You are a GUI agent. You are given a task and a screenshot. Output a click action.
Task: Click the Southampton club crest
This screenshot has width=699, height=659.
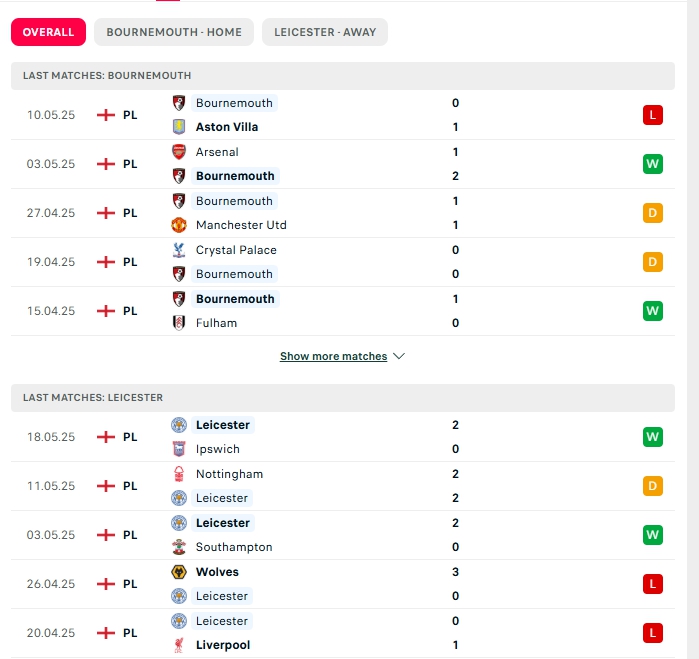pyautogui.click(x=179, y=547)
